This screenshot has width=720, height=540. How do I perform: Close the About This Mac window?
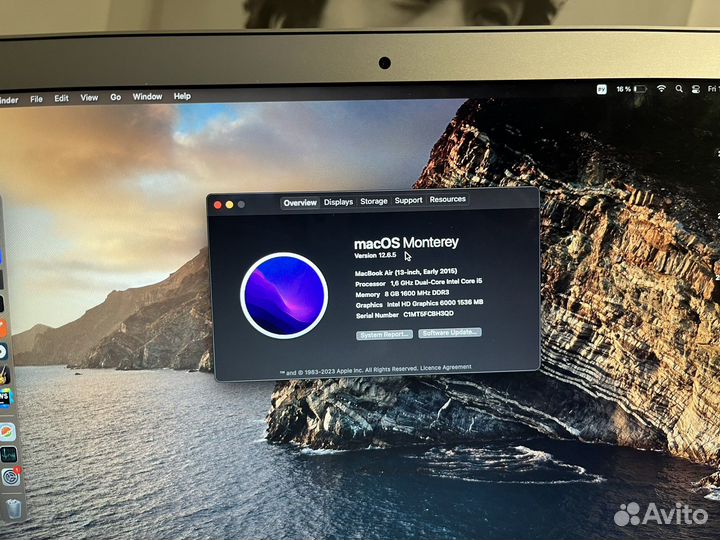coord(218,205)
